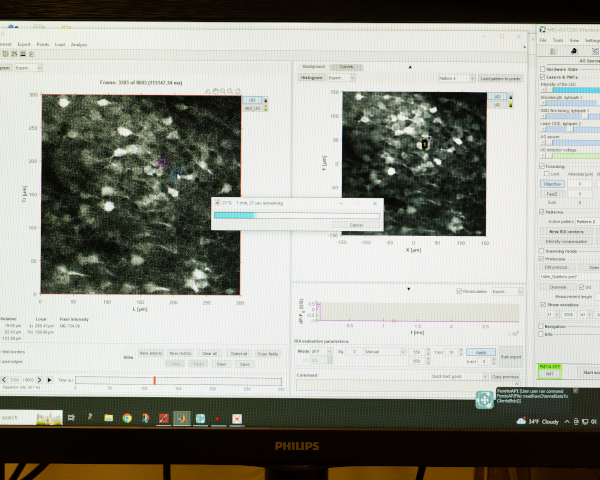Viewport: 600px width, 480px height.
Task: Open the MES window File menu
Action: tap(543, 40)
